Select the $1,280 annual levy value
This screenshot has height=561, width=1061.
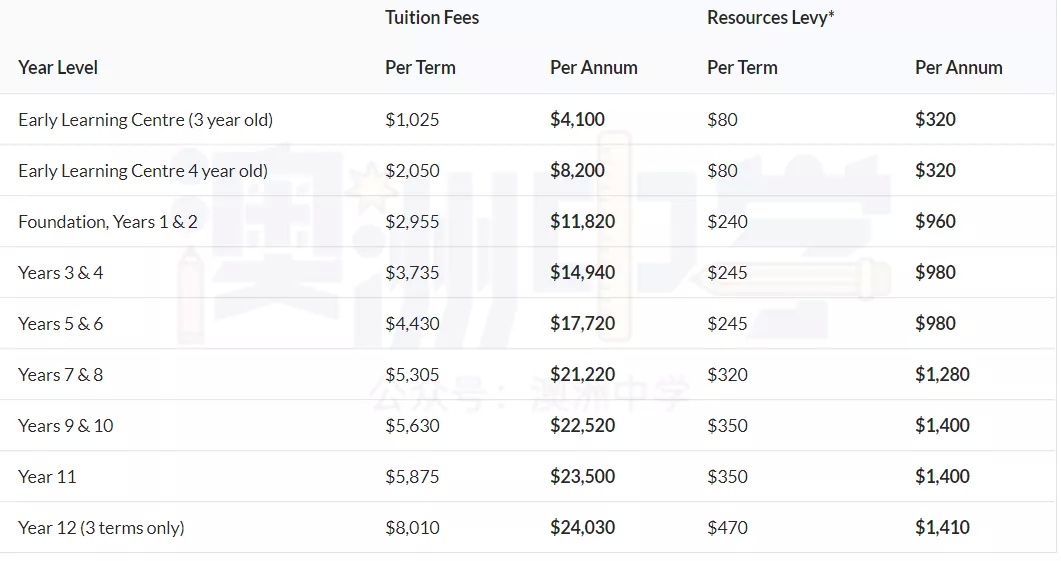click(943, 375)
